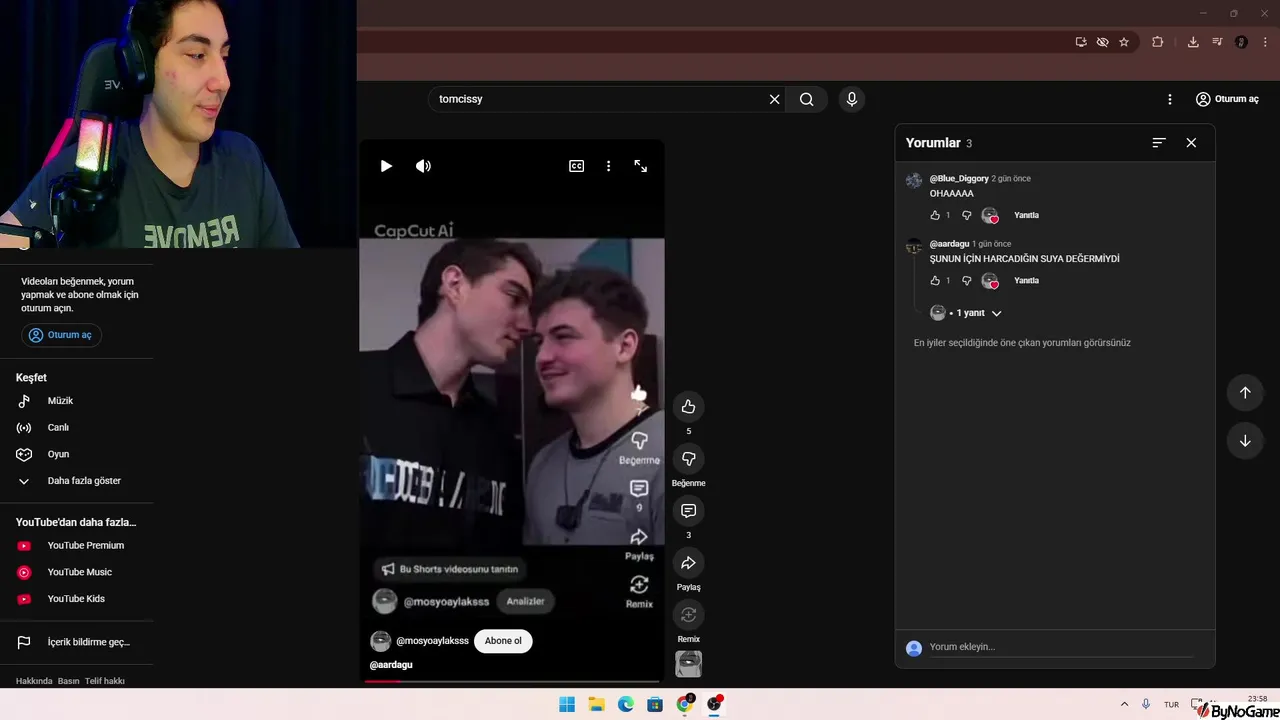Click the crossed-eye icon in address bar

coord(1102,42)
